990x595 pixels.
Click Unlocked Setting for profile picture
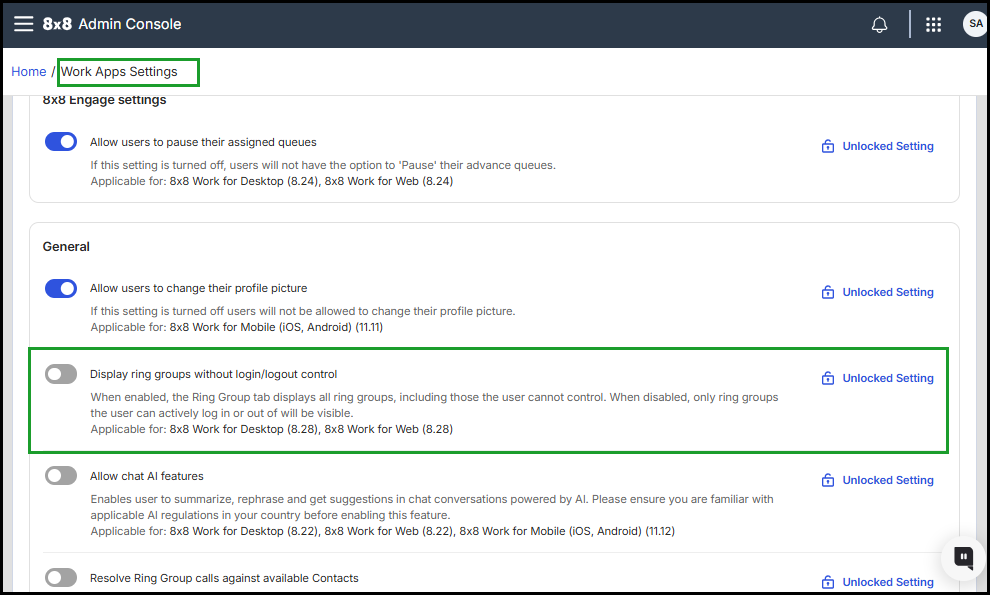[887, 292]
